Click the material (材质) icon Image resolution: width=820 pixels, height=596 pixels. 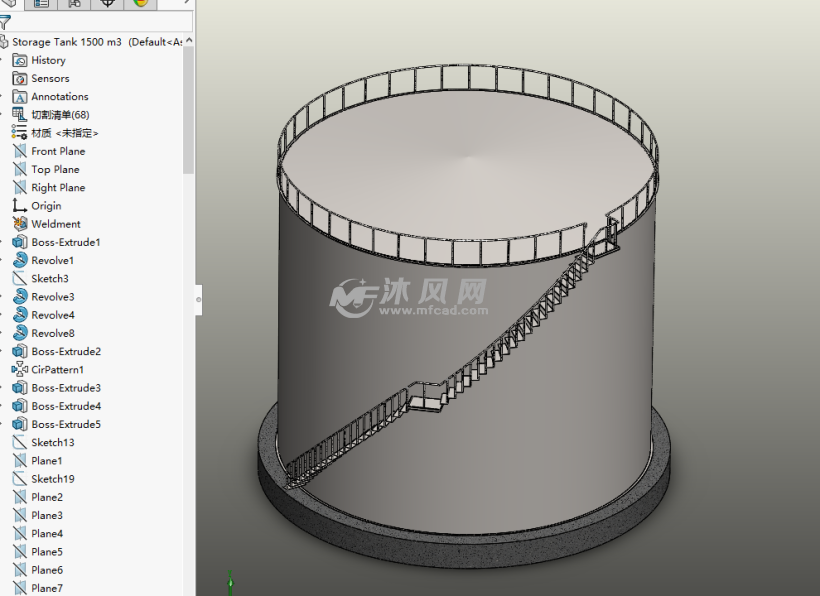point(20,133)
